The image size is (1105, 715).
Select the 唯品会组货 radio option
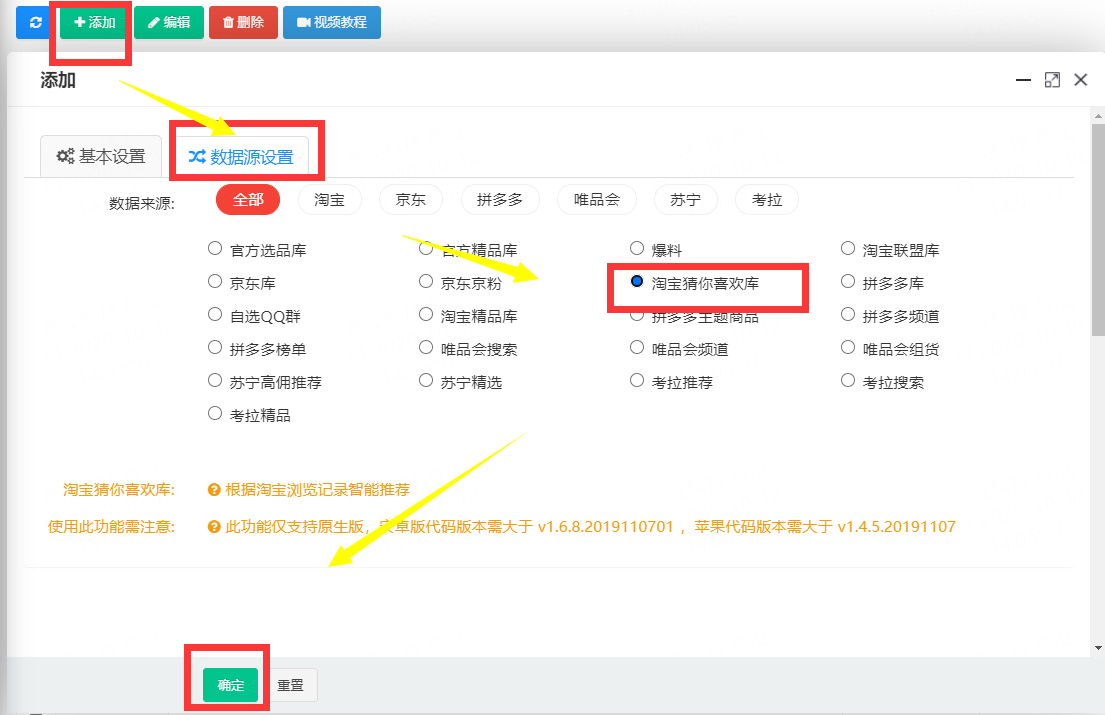[x=848, y=347]
